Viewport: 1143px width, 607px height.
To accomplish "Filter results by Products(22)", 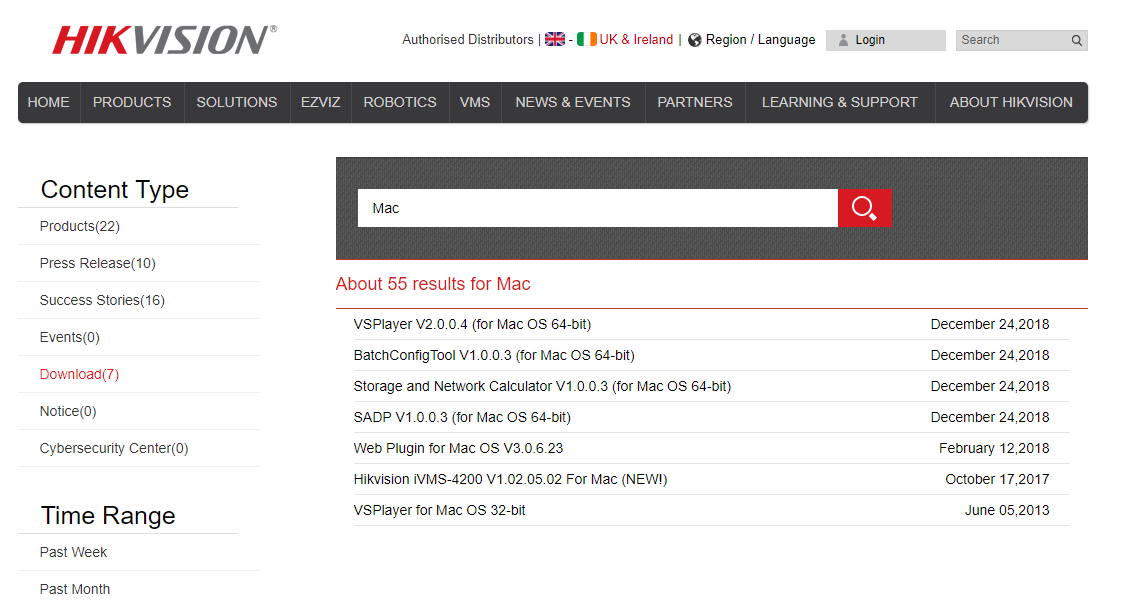I will 80,226.
